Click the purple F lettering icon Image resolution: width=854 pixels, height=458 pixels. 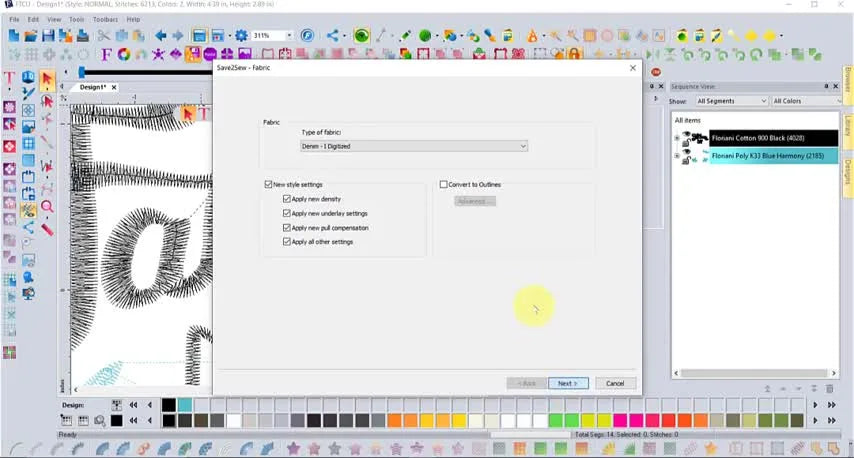point(105,54)
